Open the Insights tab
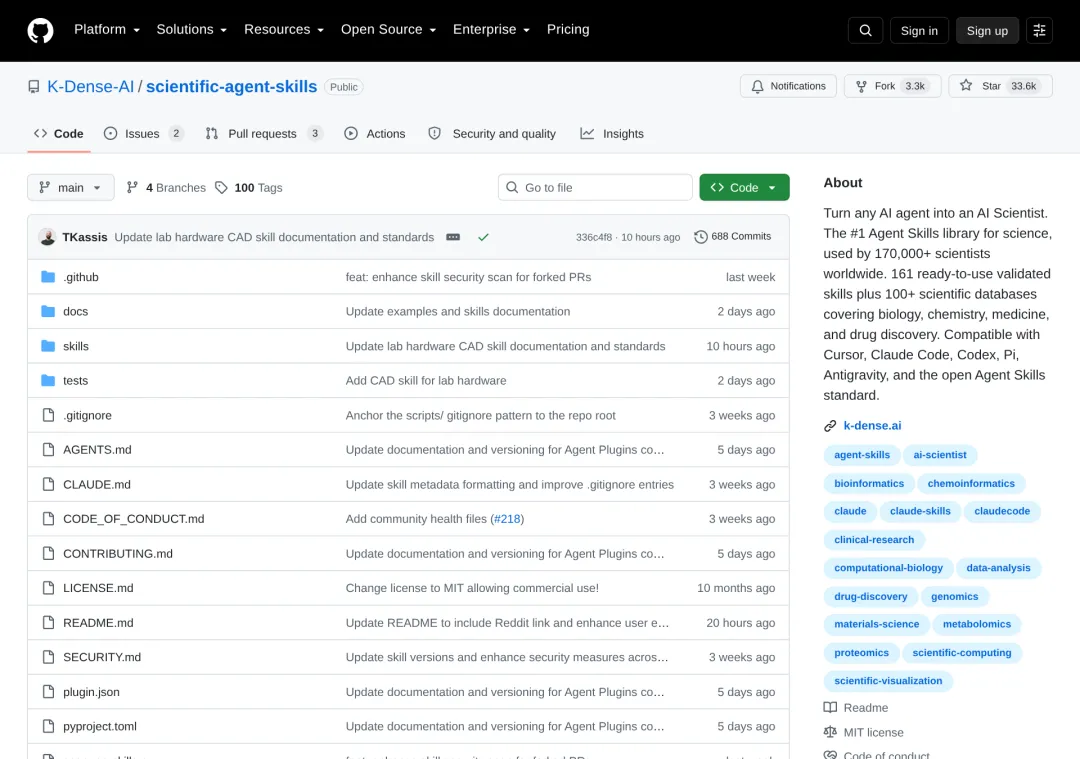 612,134
